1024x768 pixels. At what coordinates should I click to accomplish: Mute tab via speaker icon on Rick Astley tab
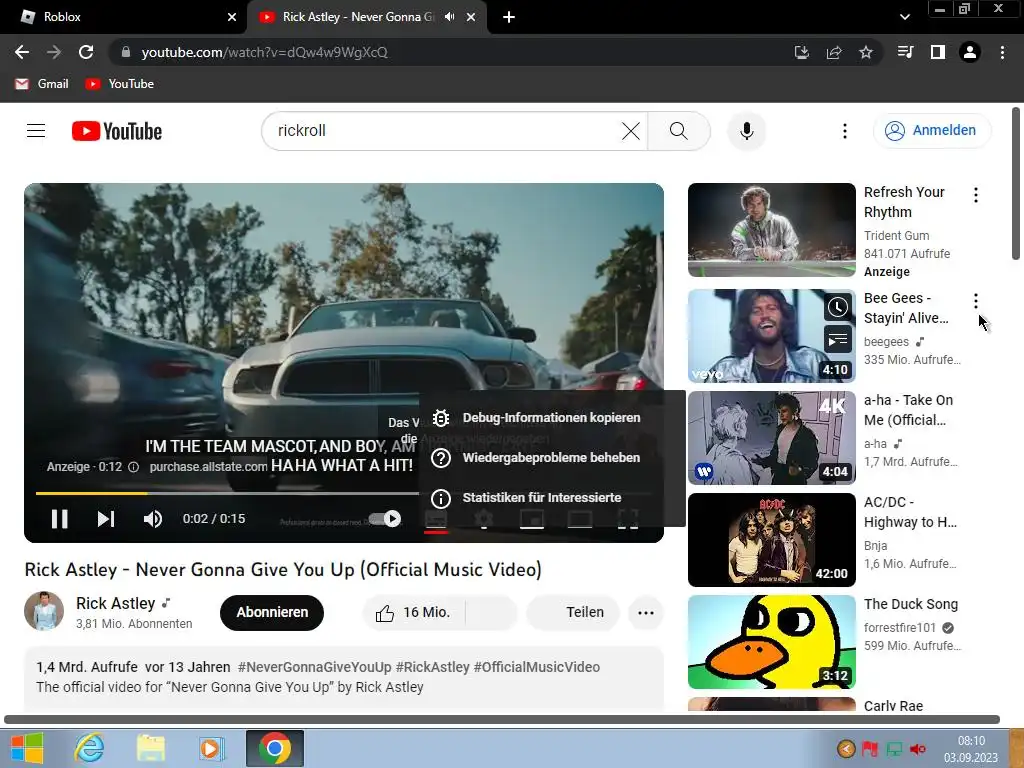449,17
